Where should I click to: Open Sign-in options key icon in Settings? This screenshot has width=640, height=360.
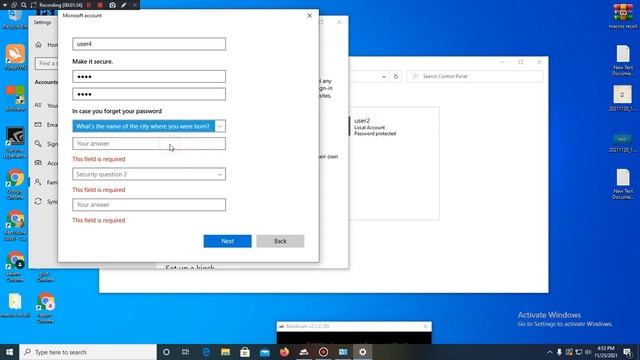click(x=38, y=144)
